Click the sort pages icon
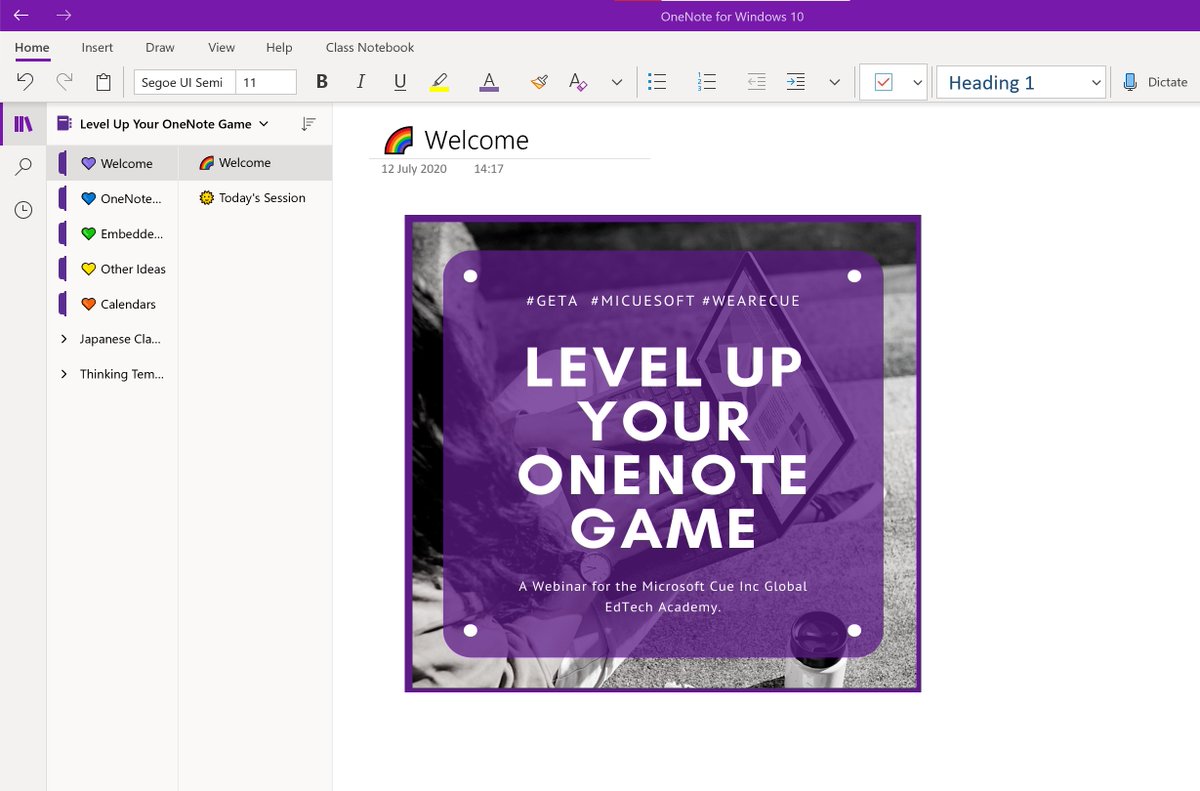Screen dimensions: 1200x791 pyautogui.click(x=309, y=124)
